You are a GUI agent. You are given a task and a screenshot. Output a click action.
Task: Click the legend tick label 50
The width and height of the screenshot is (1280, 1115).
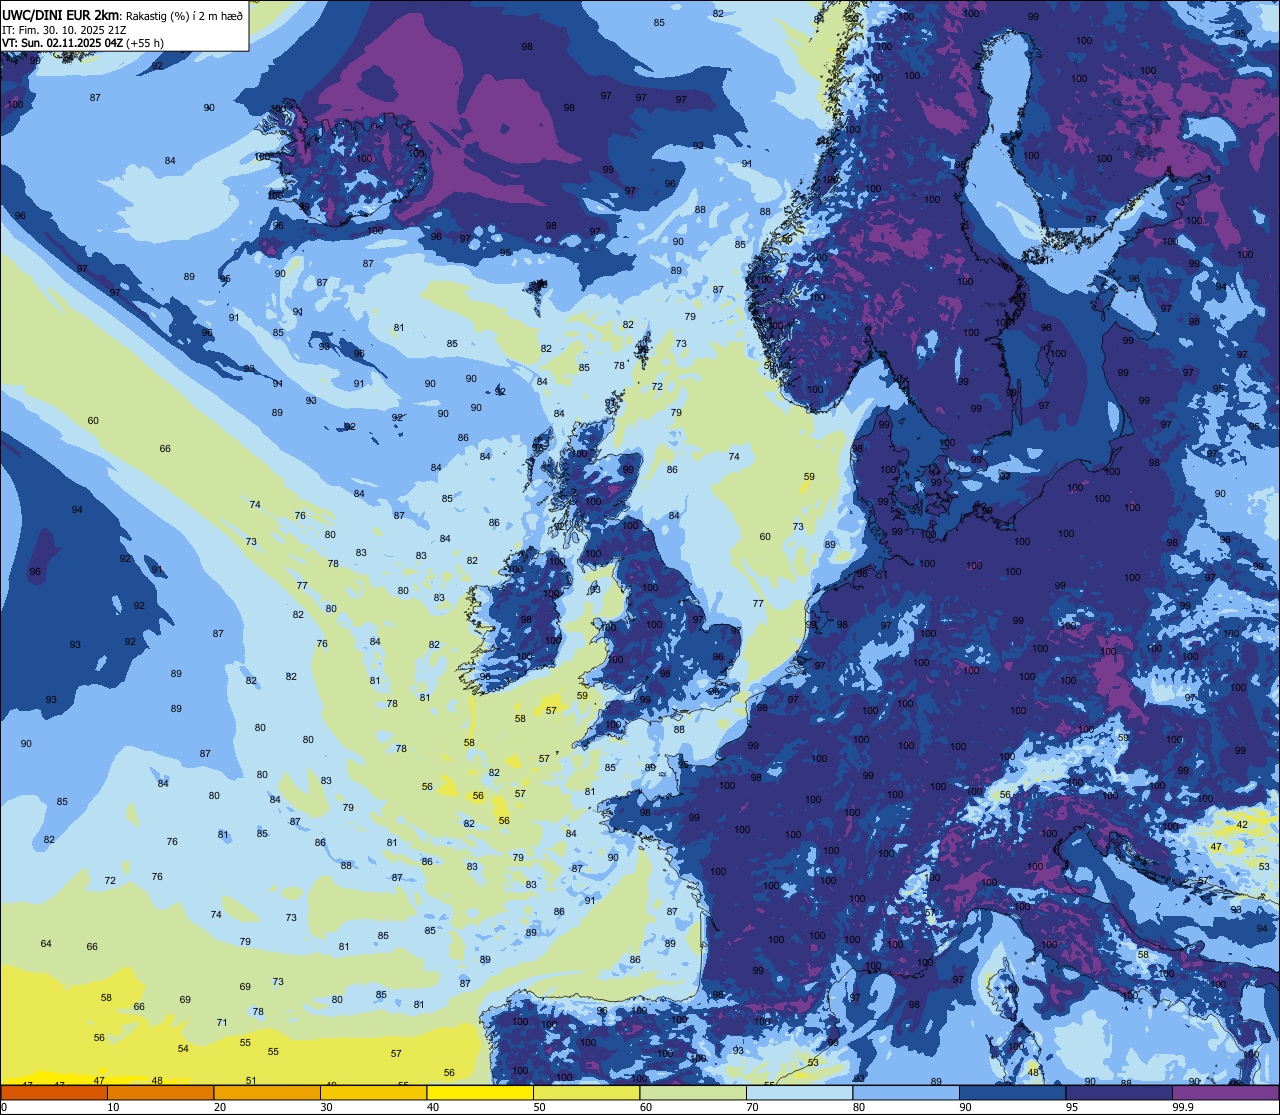tap(539, 1107)
